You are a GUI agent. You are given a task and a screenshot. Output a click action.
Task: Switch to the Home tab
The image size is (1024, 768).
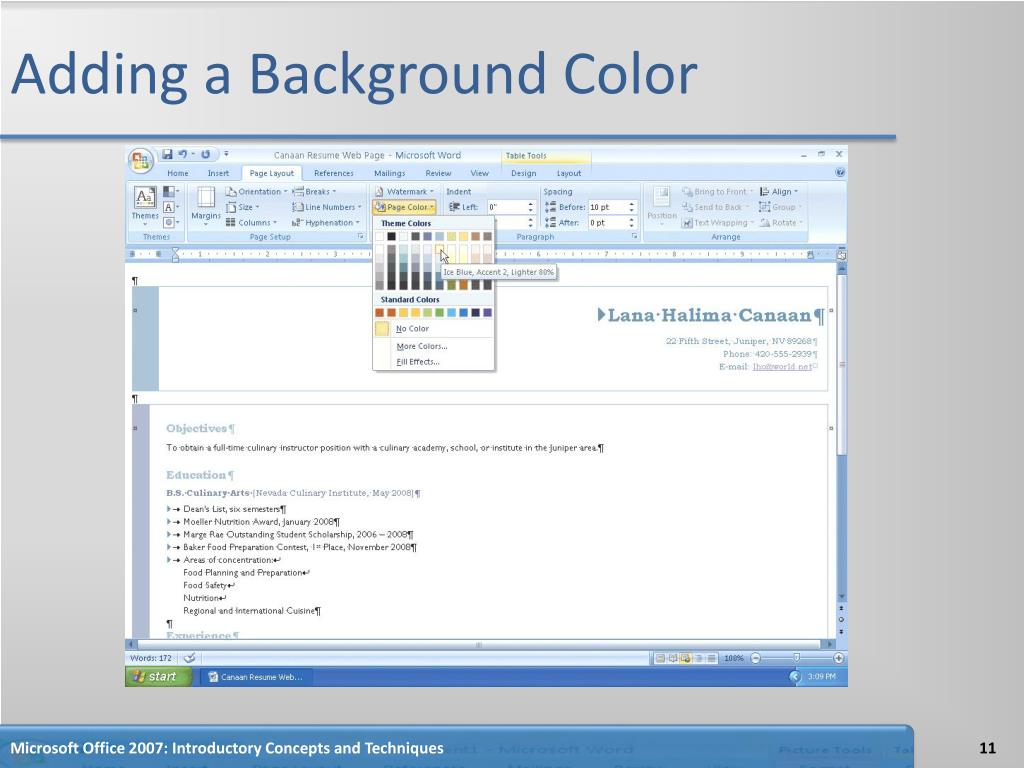click(x=178, y=173)
